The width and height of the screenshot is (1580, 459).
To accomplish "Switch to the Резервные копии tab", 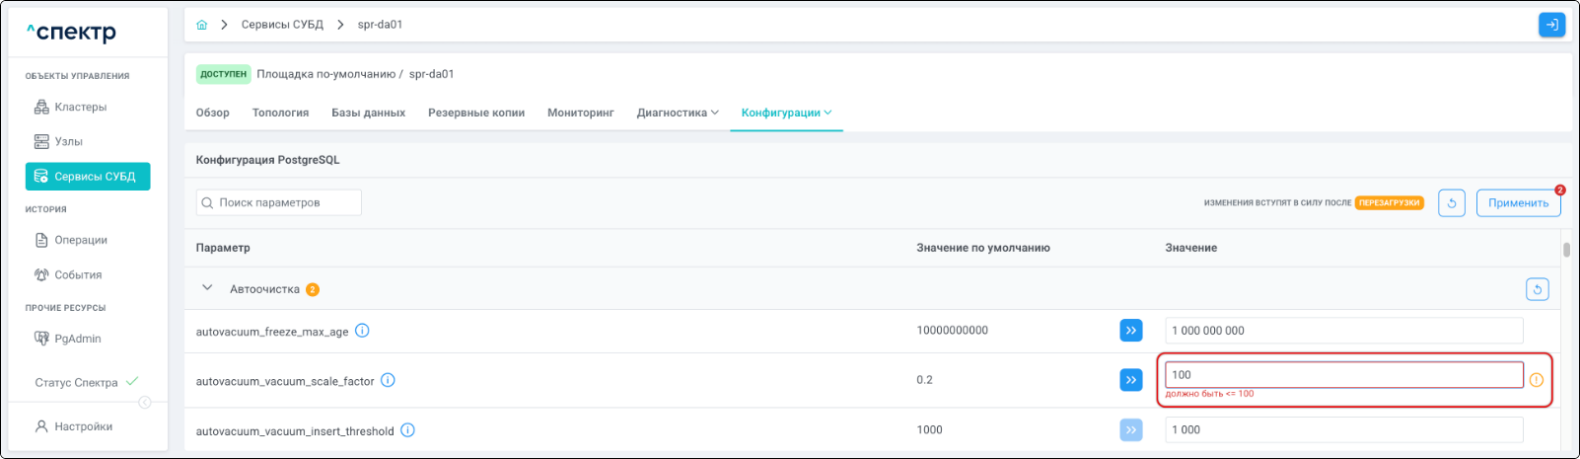I will pyautogui.click(x=476, y=113).
